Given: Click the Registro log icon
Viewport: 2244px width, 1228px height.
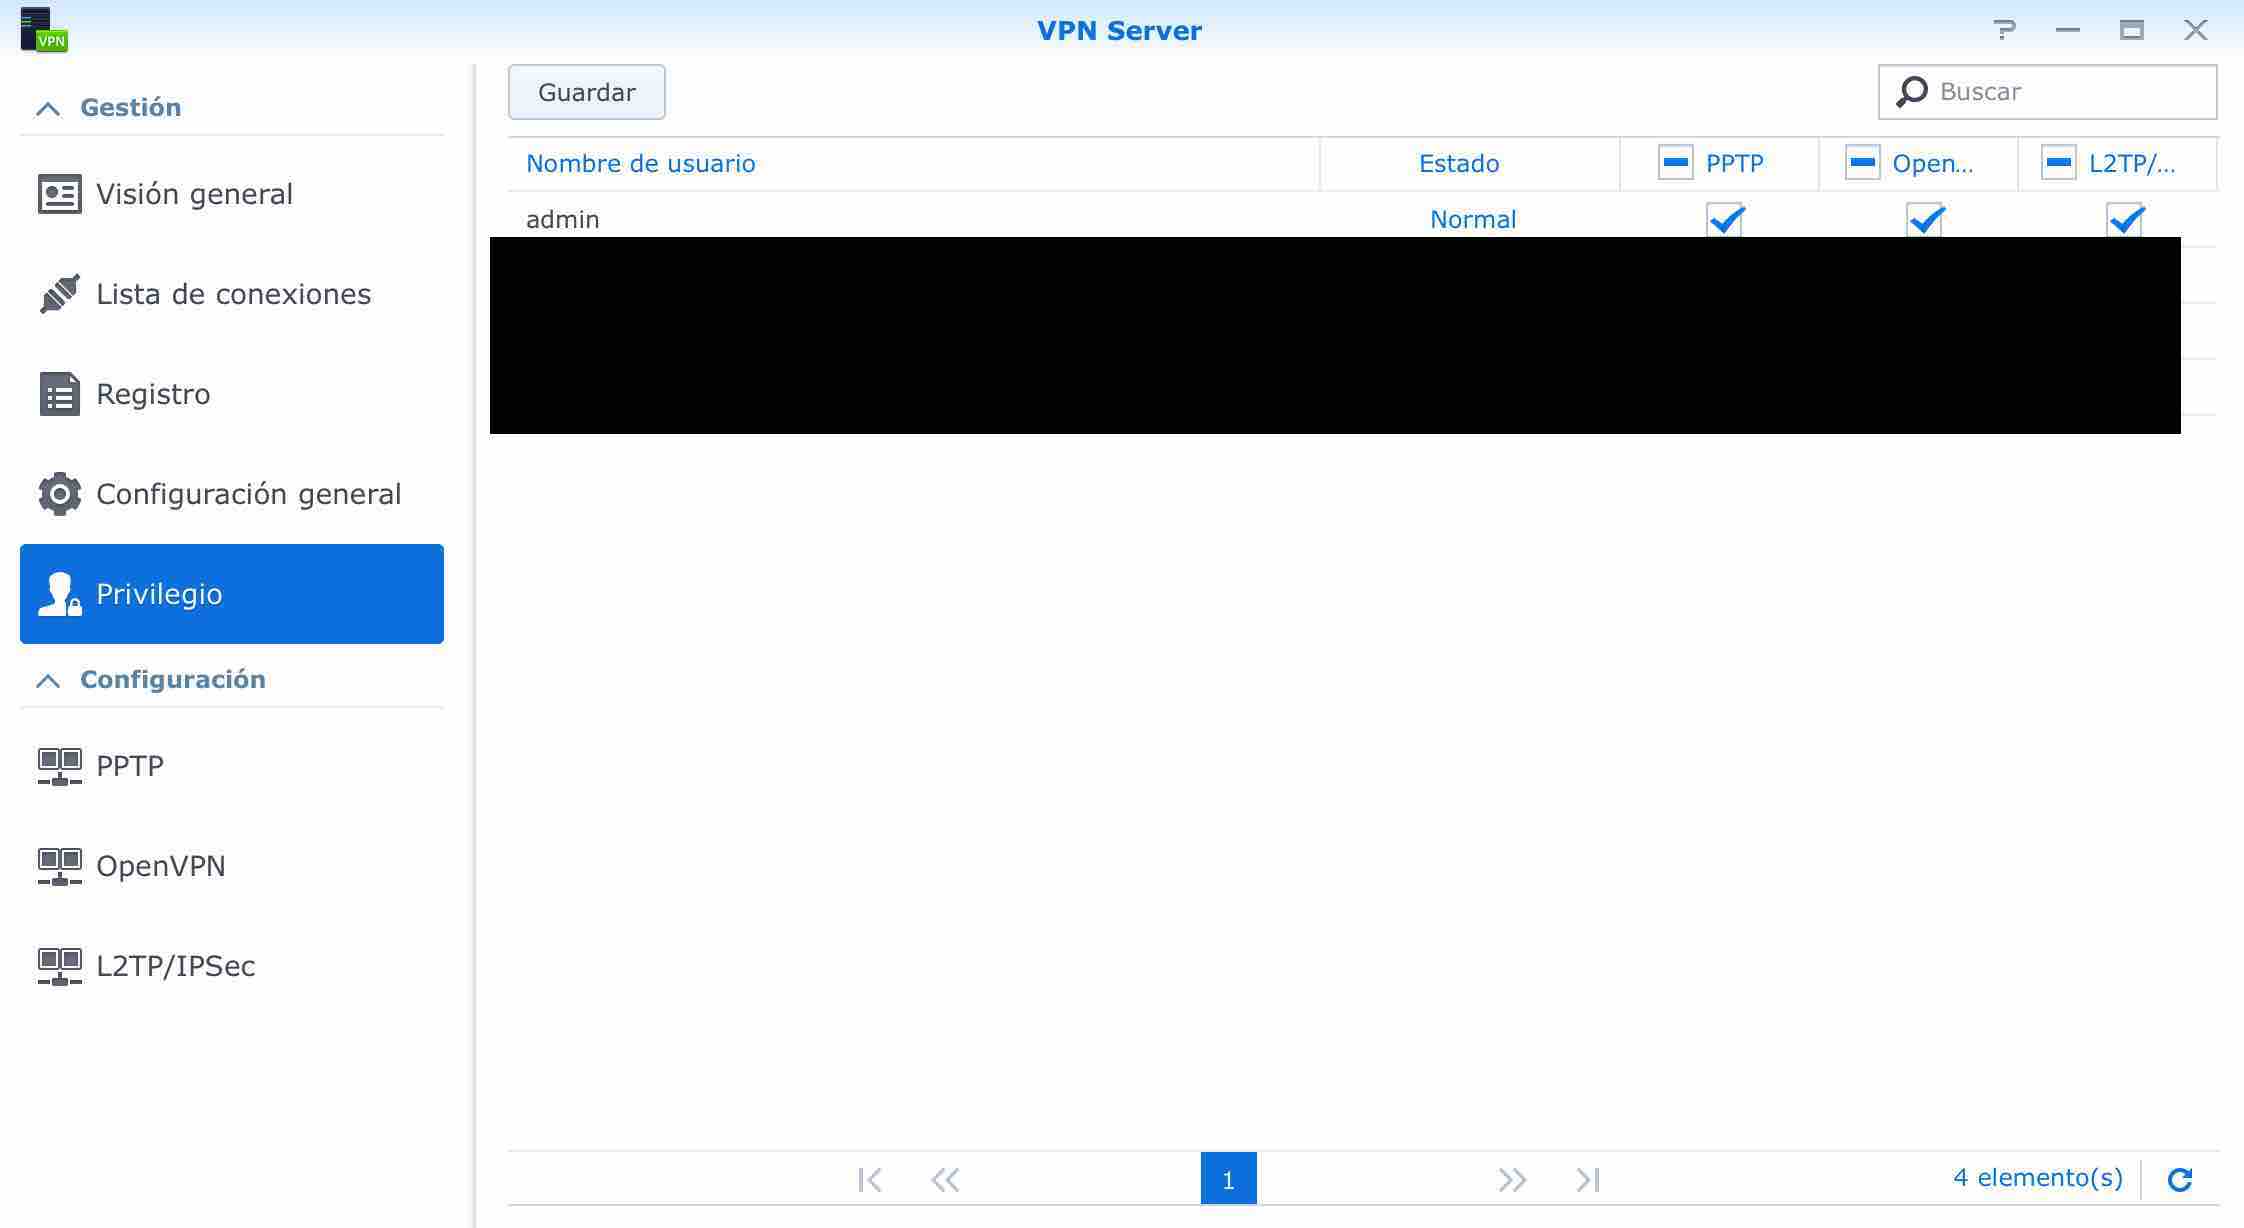Looking at the screenshot, I should (x=59, y=394).
